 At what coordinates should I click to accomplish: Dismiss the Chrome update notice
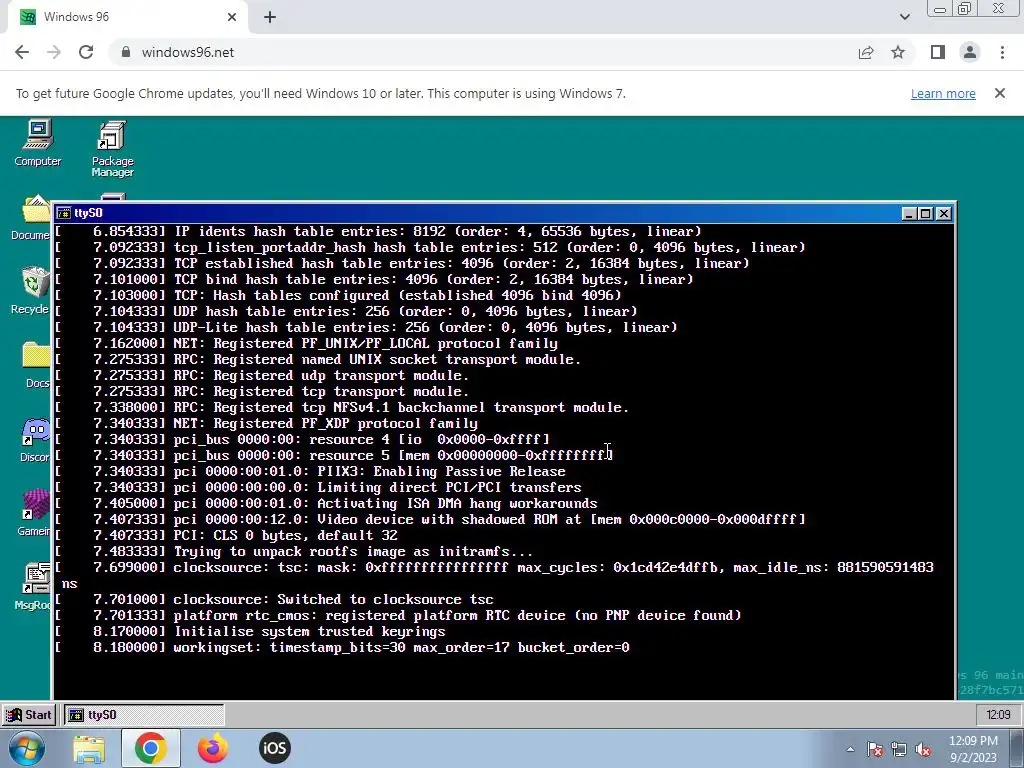click(x=1000, y=93)
